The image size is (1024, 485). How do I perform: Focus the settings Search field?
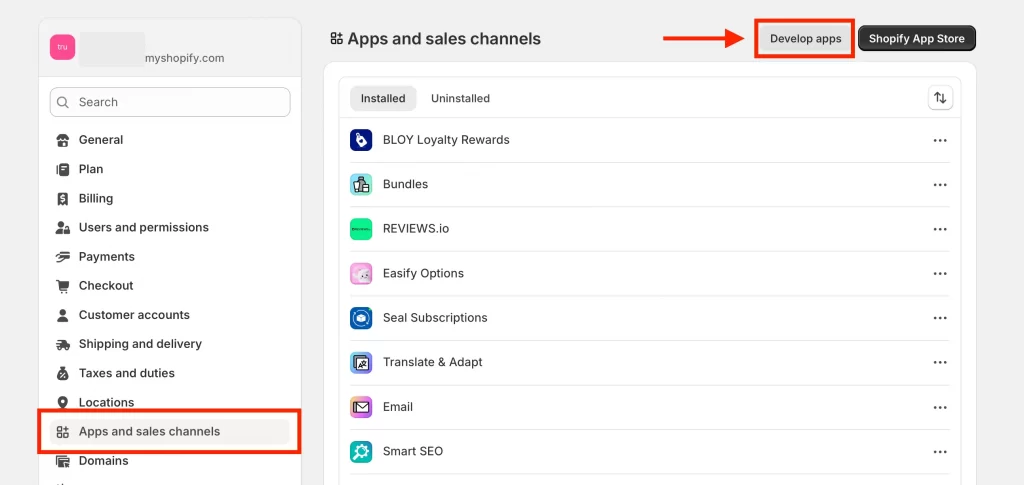pos(170,102)
